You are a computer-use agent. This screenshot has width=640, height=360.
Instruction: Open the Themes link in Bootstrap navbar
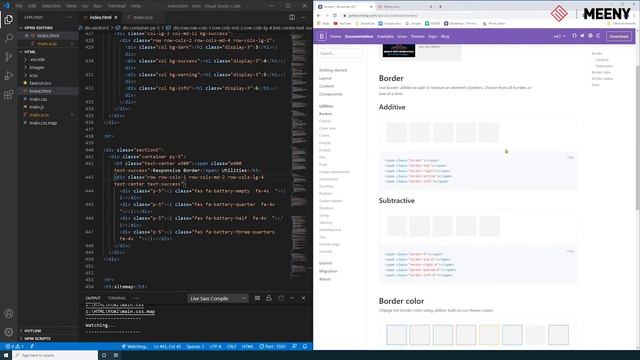tap(418, 36)
